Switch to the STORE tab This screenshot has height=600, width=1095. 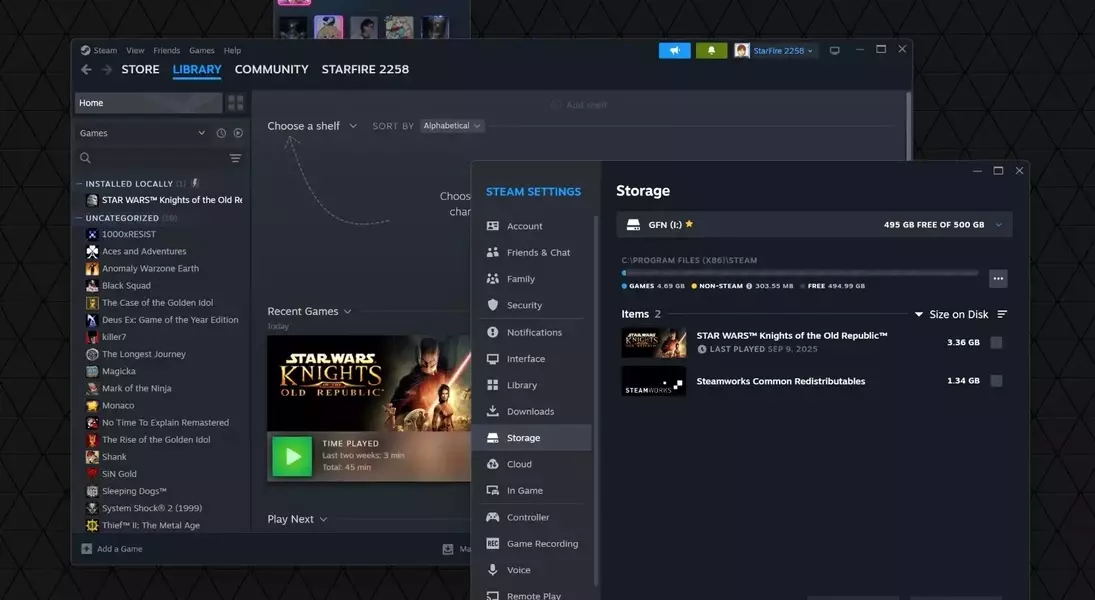[140, 70]
